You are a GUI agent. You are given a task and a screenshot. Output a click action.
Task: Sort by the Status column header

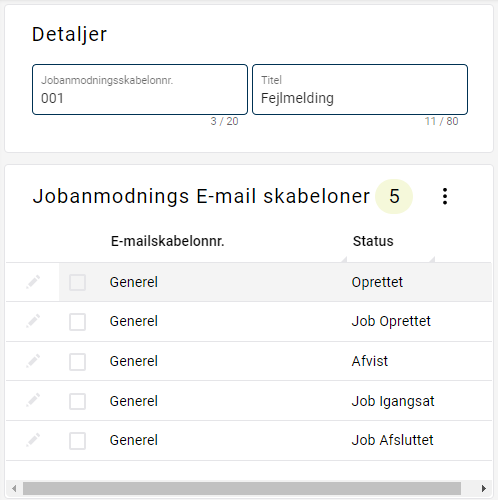373,241
